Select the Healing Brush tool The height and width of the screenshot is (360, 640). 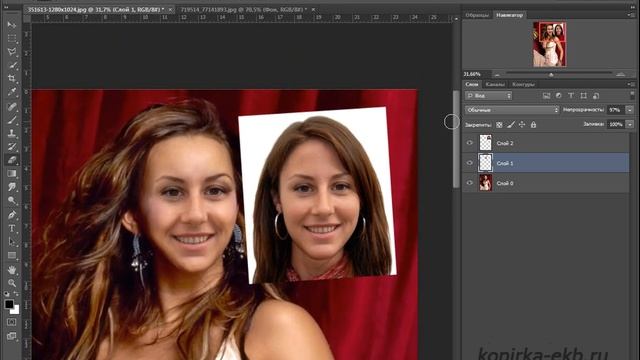12,107
